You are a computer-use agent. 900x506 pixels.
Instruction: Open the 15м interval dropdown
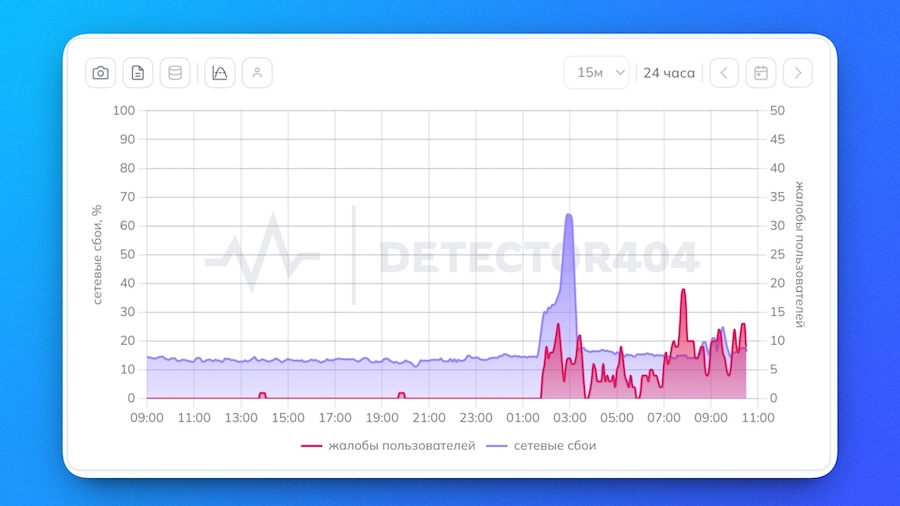click(596, 73)
